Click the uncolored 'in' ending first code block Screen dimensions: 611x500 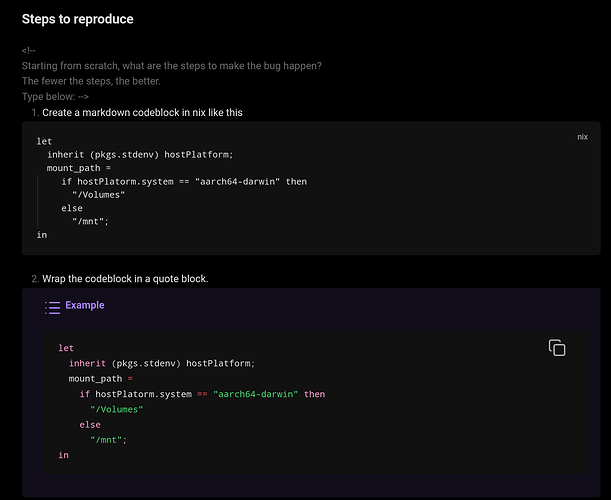[x=42, y=235]
